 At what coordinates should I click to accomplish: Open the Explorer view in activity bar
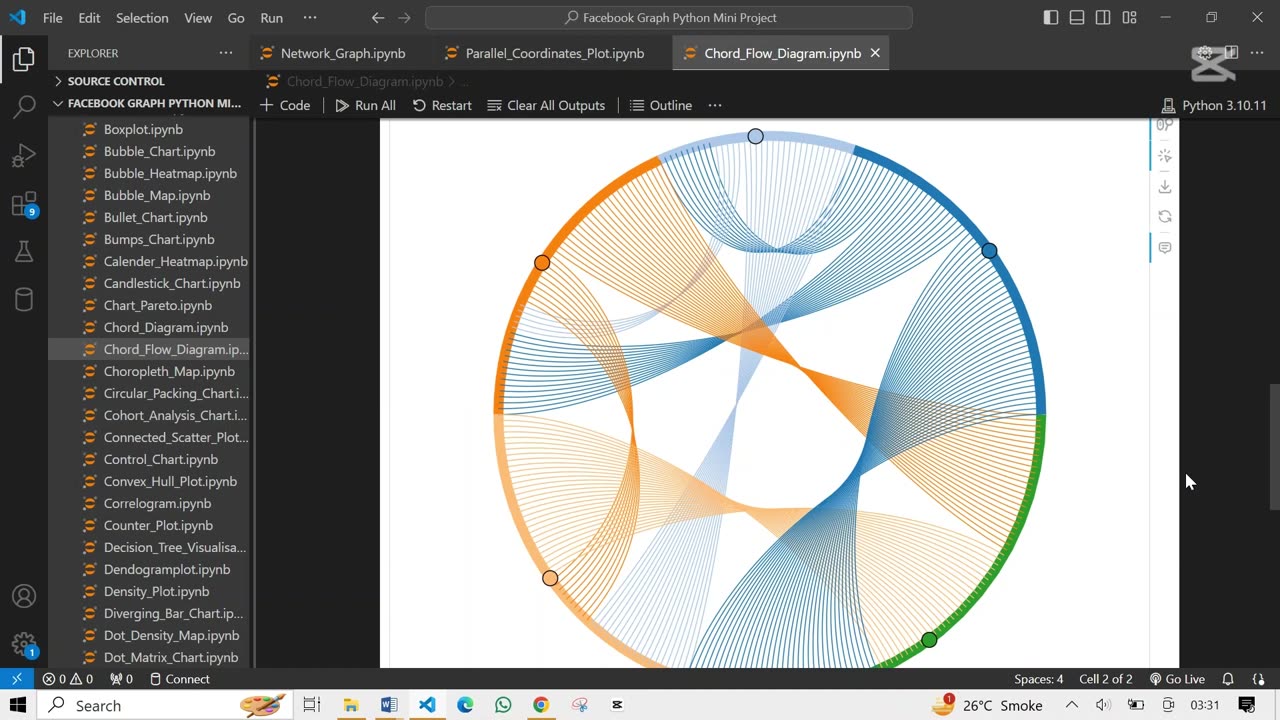click(x=24, y=59)
